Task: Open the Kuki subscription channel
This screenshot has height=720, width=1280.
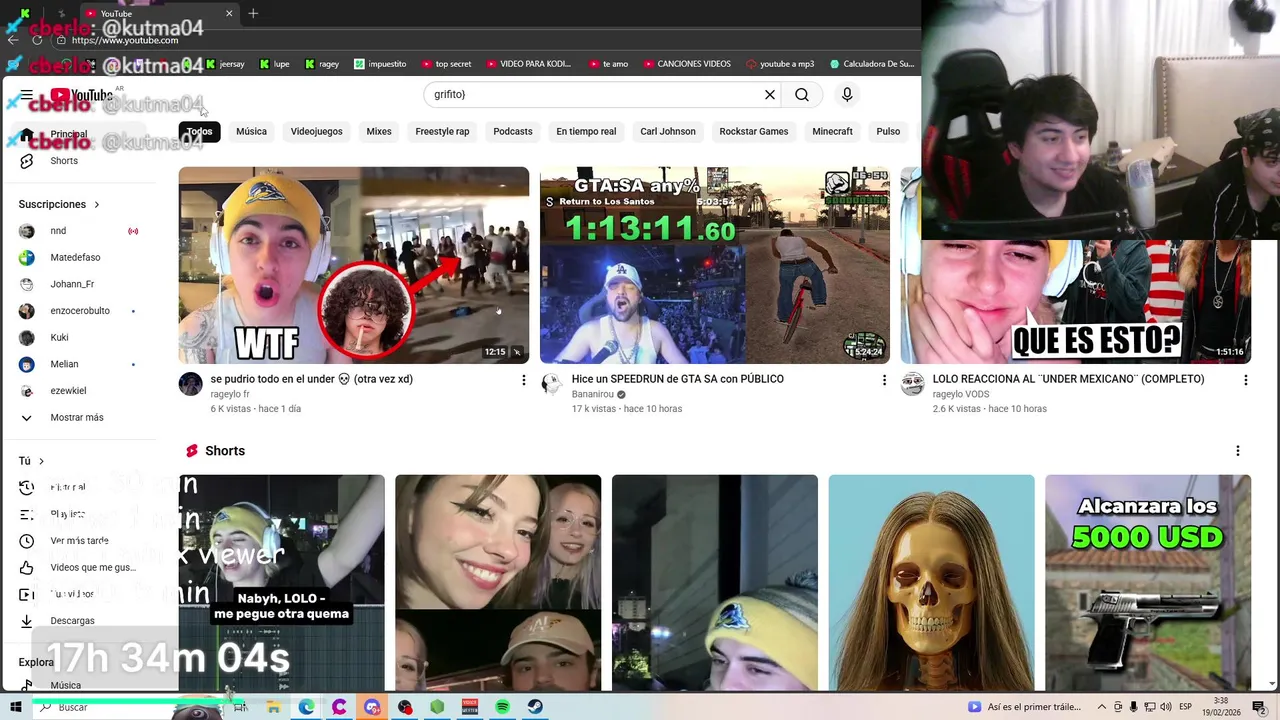Action: click(x=80, y=337)
